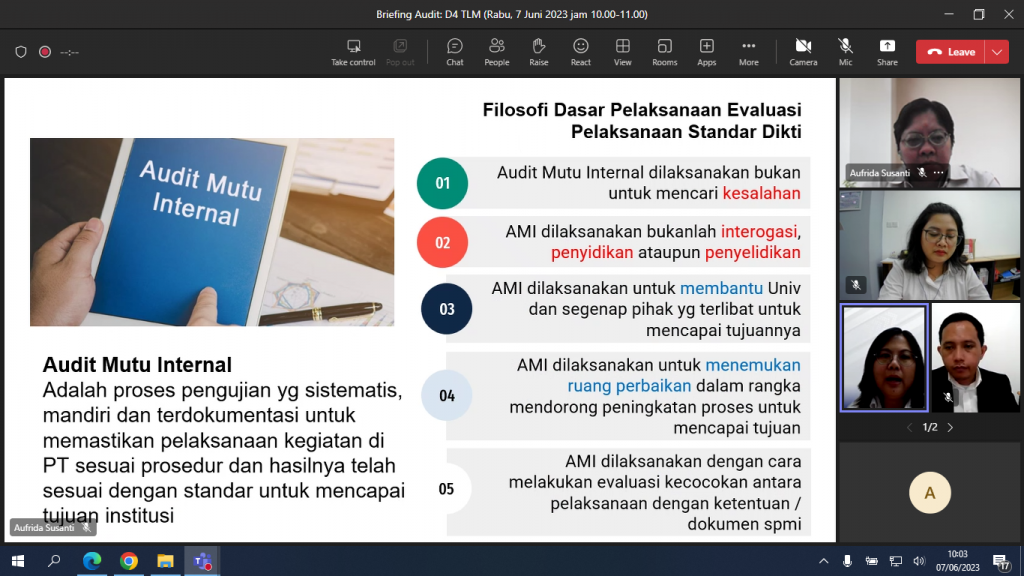Toggle the Camera on
The height and width of the screenshot is (576, 1024).
(x=803, y=51)
